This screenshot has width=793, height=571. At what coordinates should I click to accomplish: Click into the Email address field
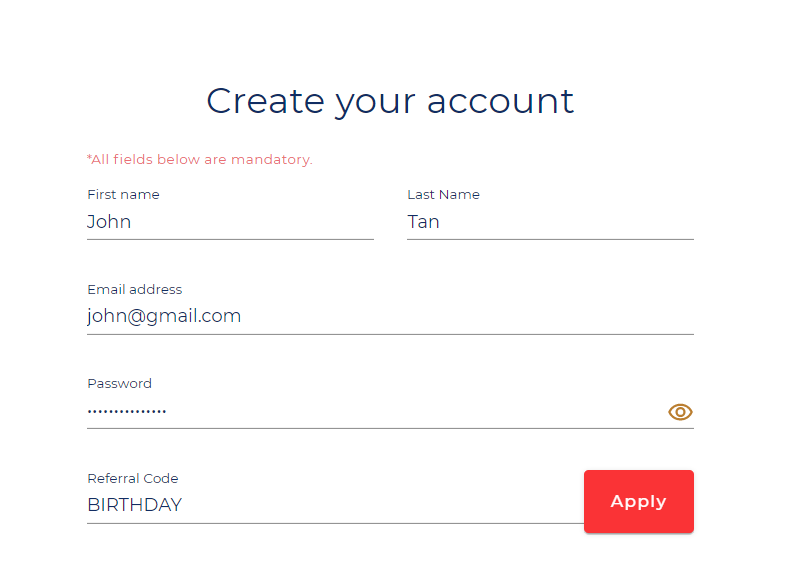point(390,317)
